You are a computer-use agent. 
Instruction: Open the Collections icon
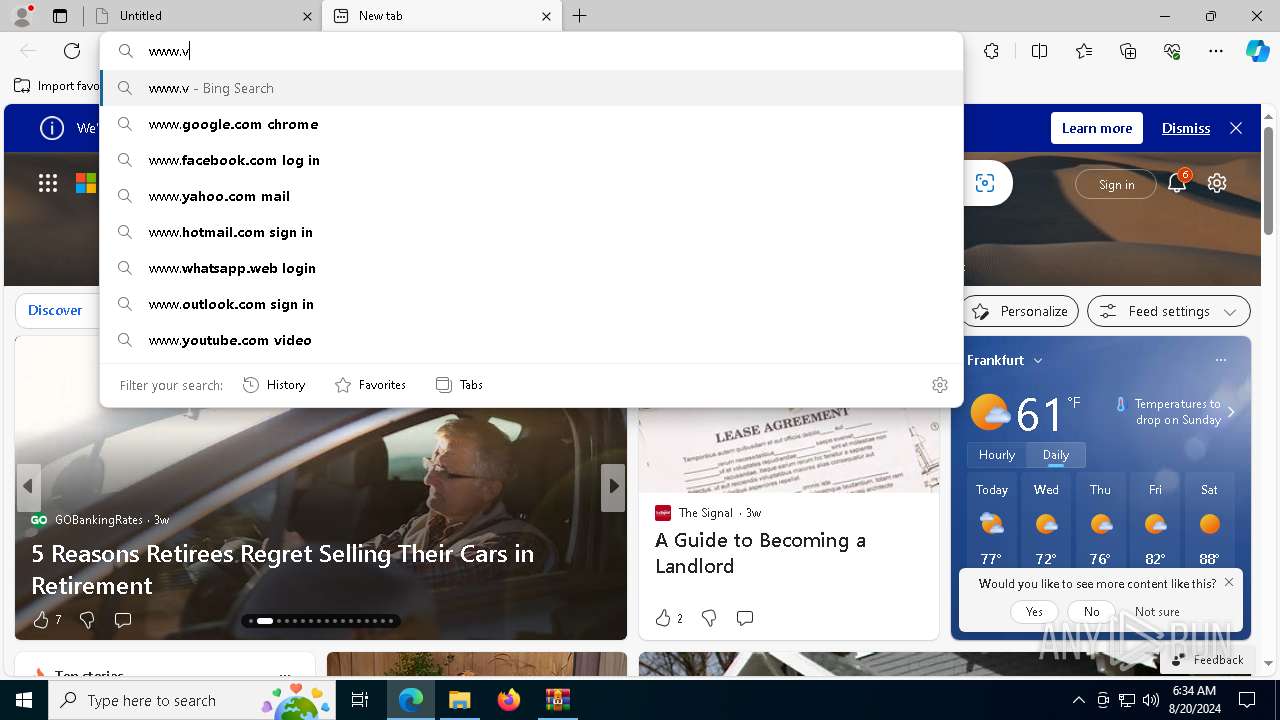tap(1128, 51)
